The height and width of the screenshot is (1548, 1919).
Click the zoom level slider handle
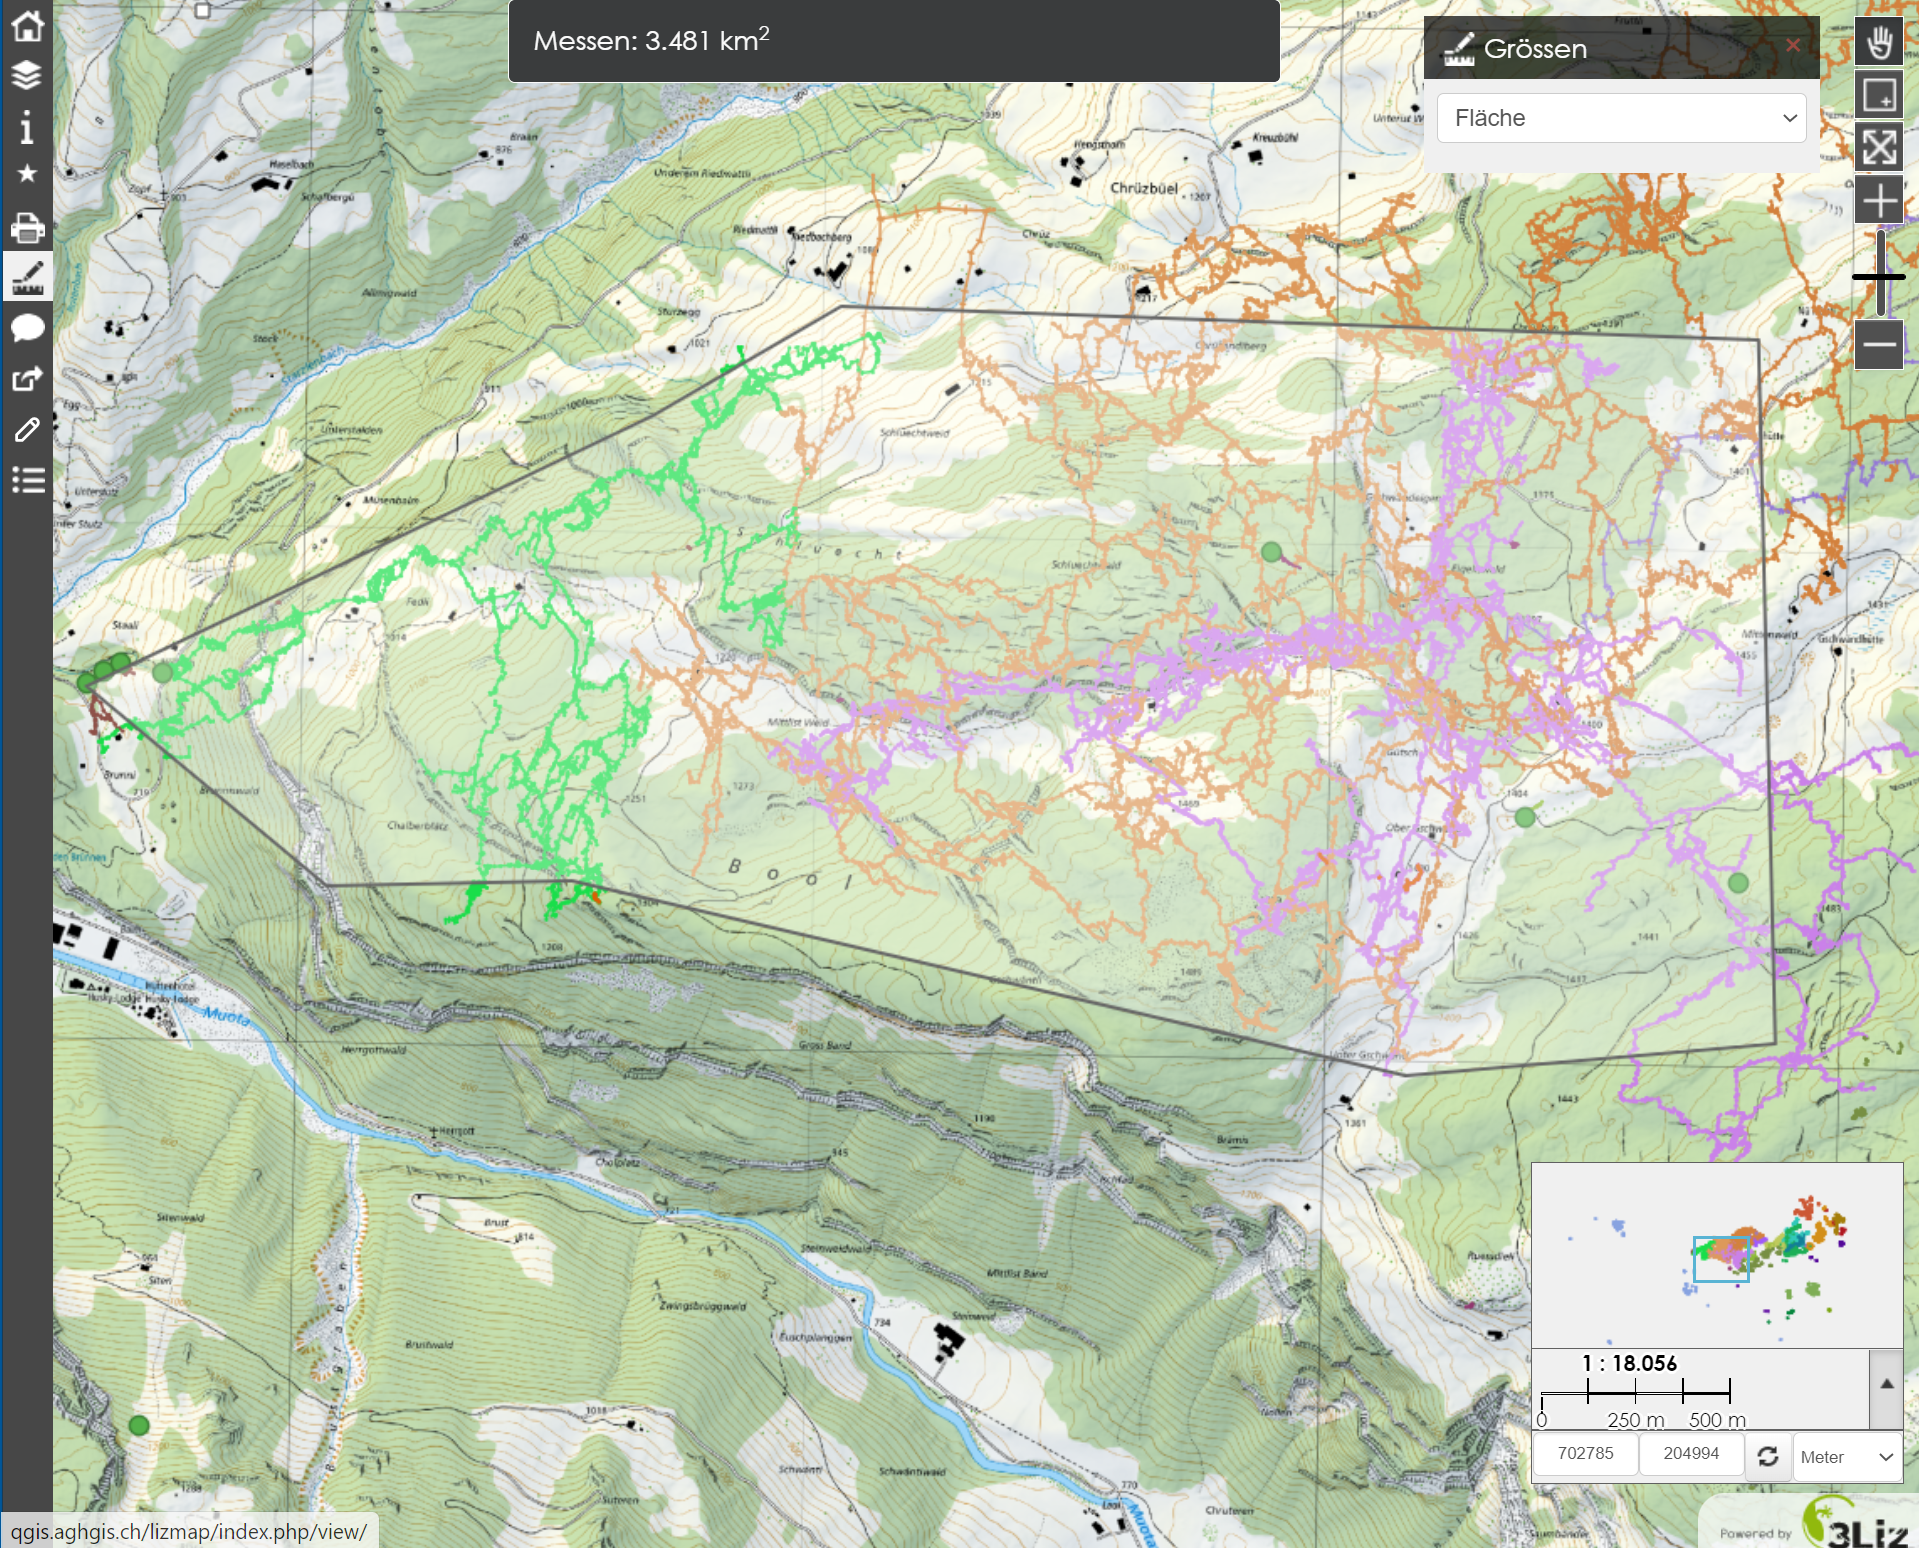coord(1879,277)
